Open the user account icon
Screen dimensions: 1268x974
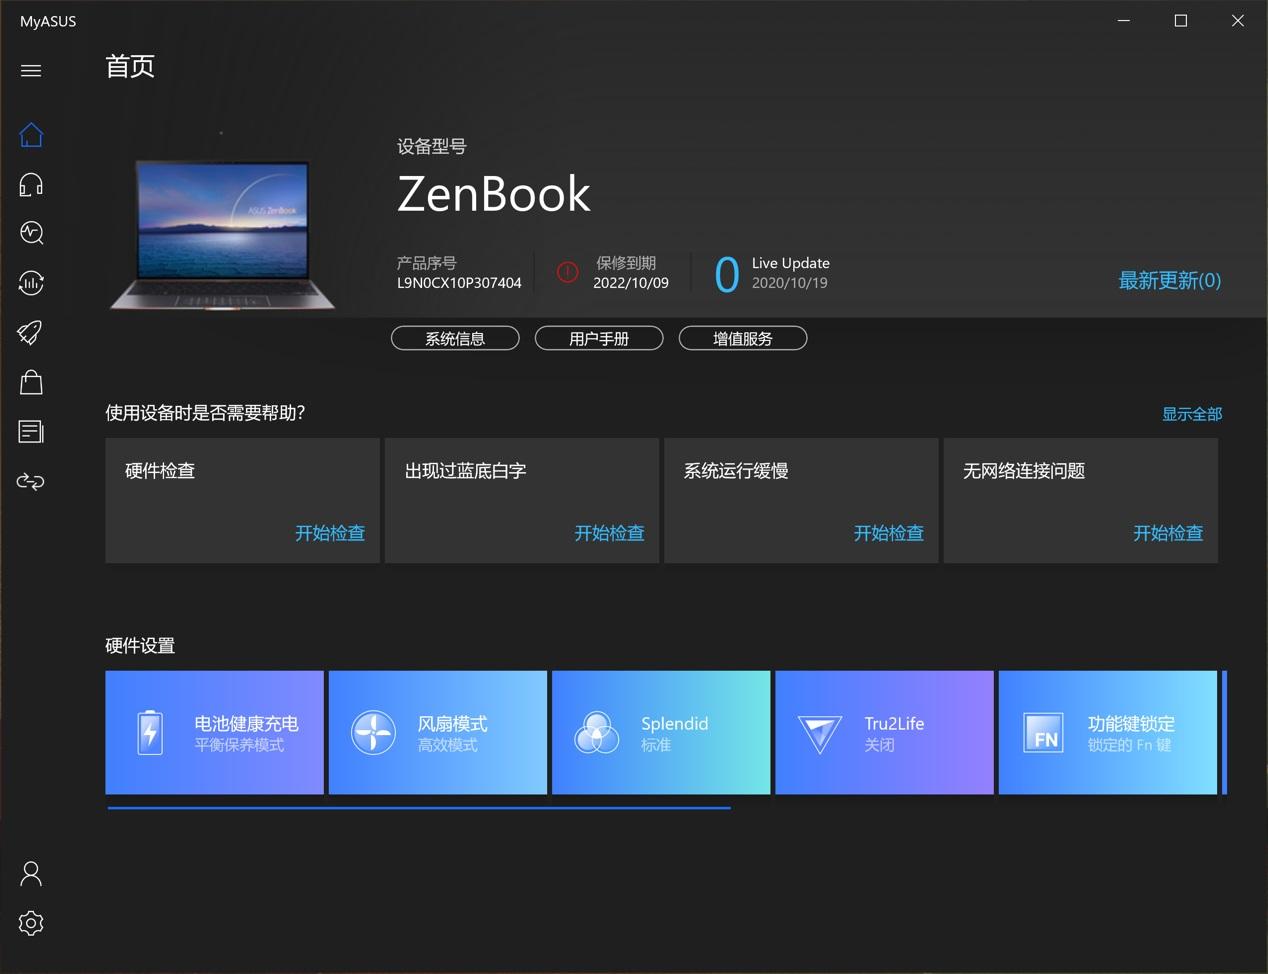tap(31, 874)
